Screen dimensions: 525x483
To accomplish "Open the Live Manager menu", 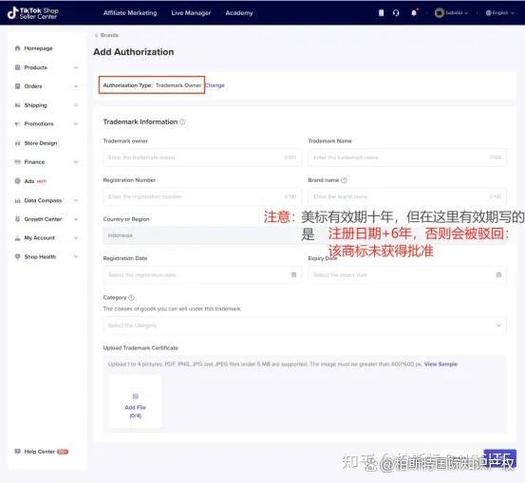I will point(191,13).
